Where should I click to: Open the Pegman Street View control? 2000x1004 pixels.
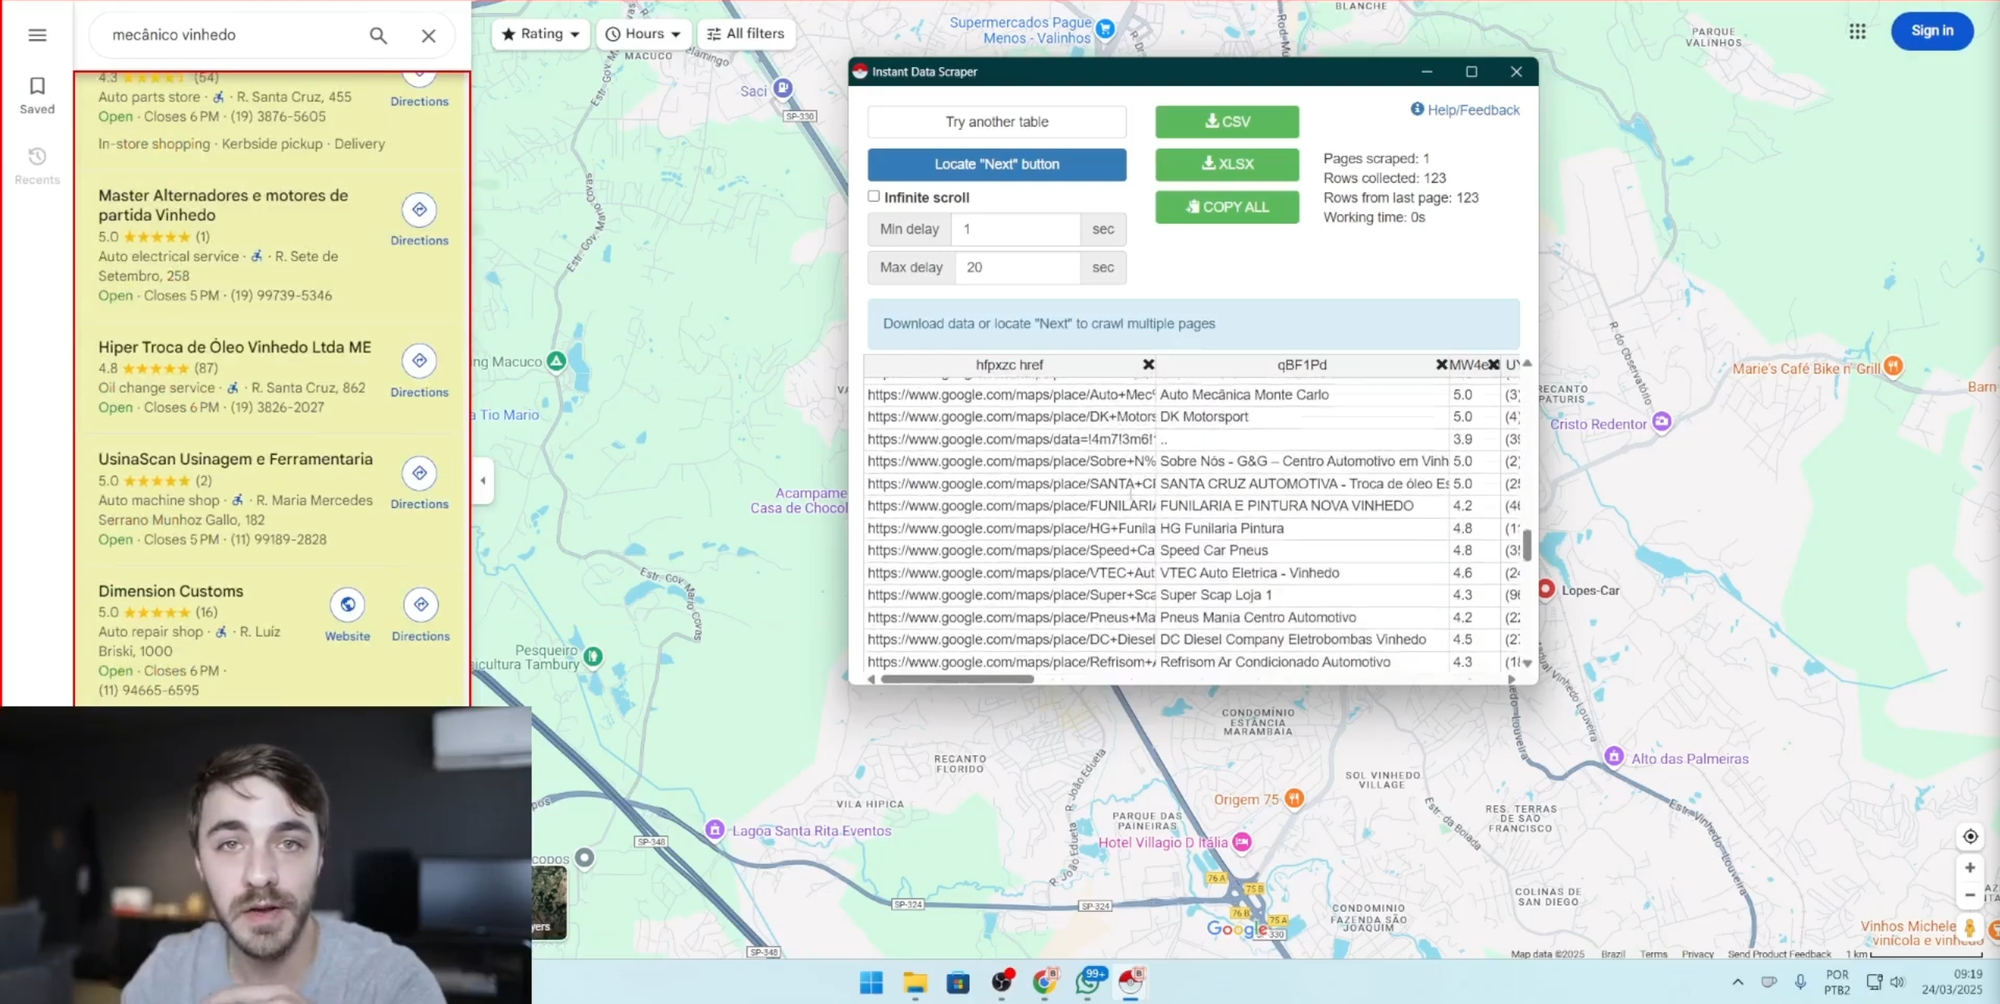click(x=1970, y=929)
